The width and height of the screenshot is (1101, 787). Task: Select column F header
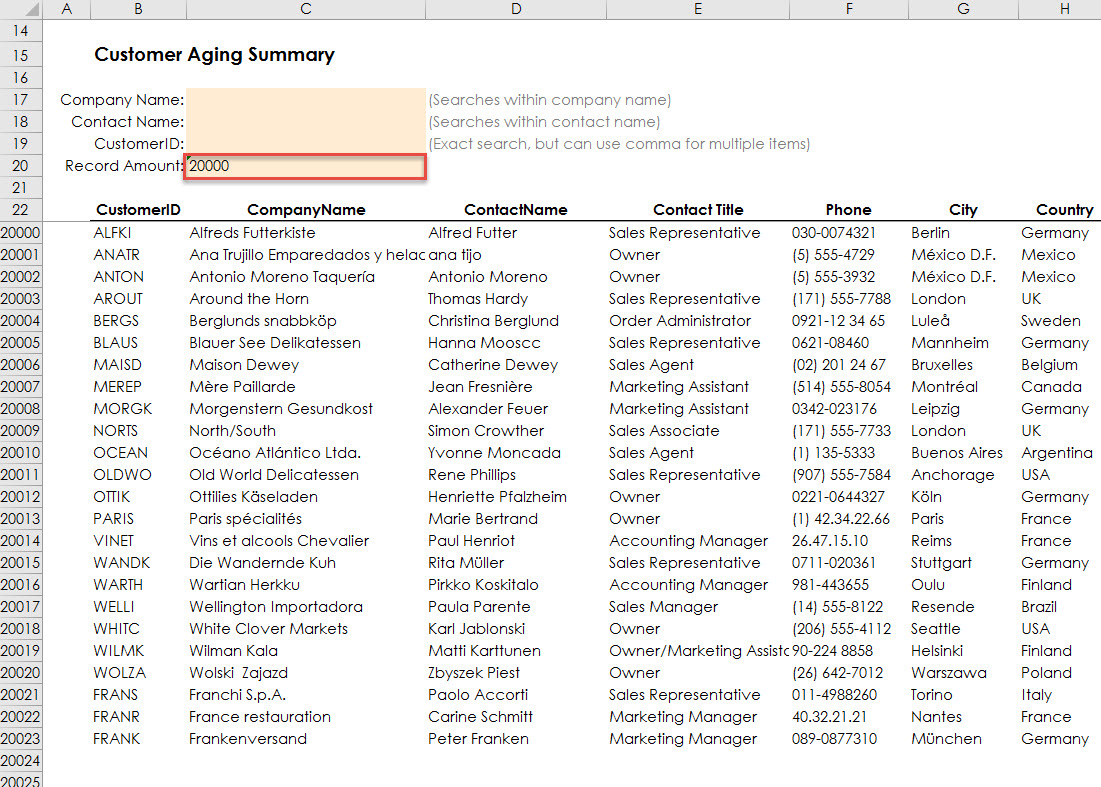point(849,9)
